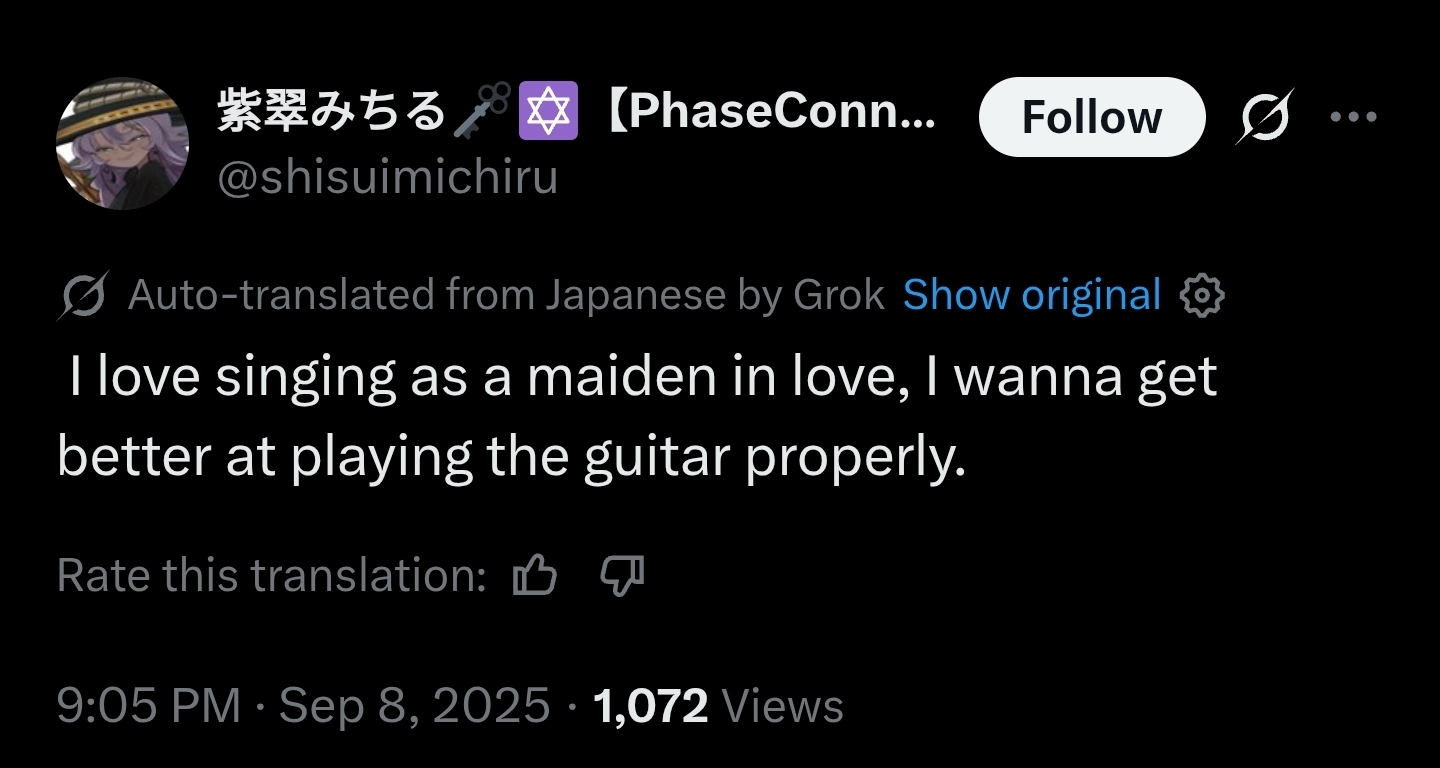Image resolution: width=1440 pixels, height=768 pixels.
Task: Click the key emoji in display name
Action: (482, 112)
